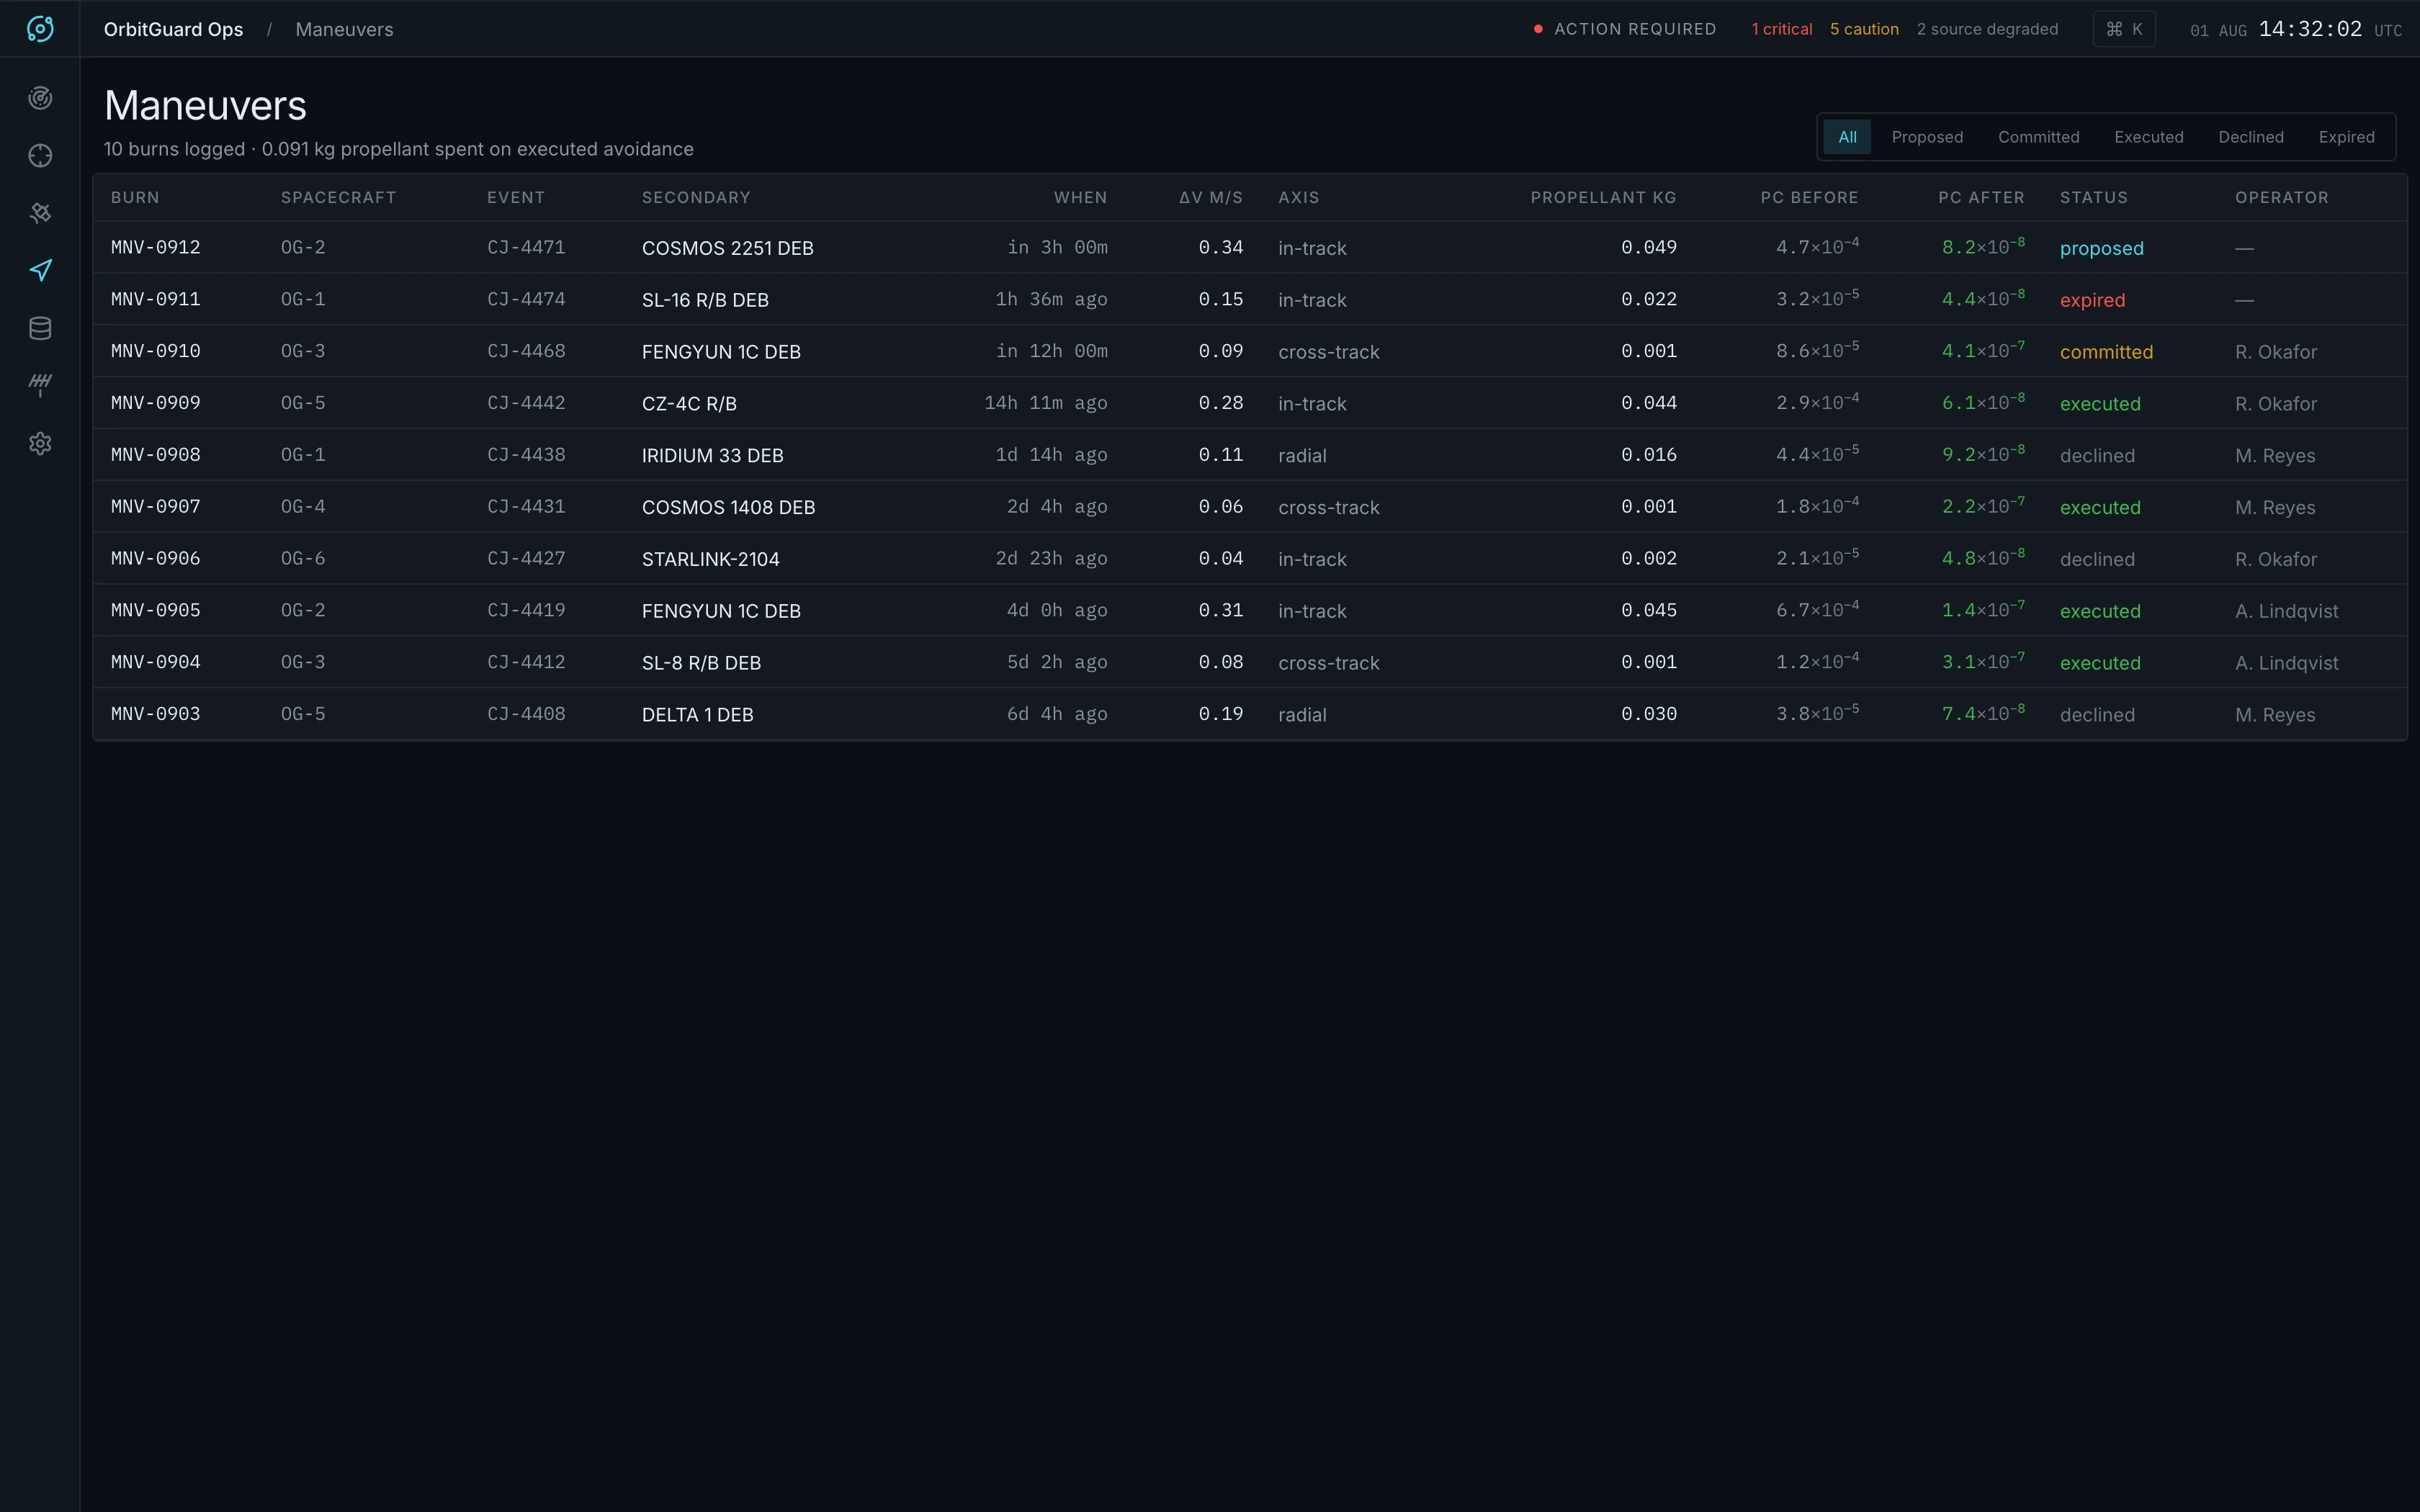Screen dimensions: 2420x1512
Task: Open the database icon in sidebar
Action: point(40,328)
